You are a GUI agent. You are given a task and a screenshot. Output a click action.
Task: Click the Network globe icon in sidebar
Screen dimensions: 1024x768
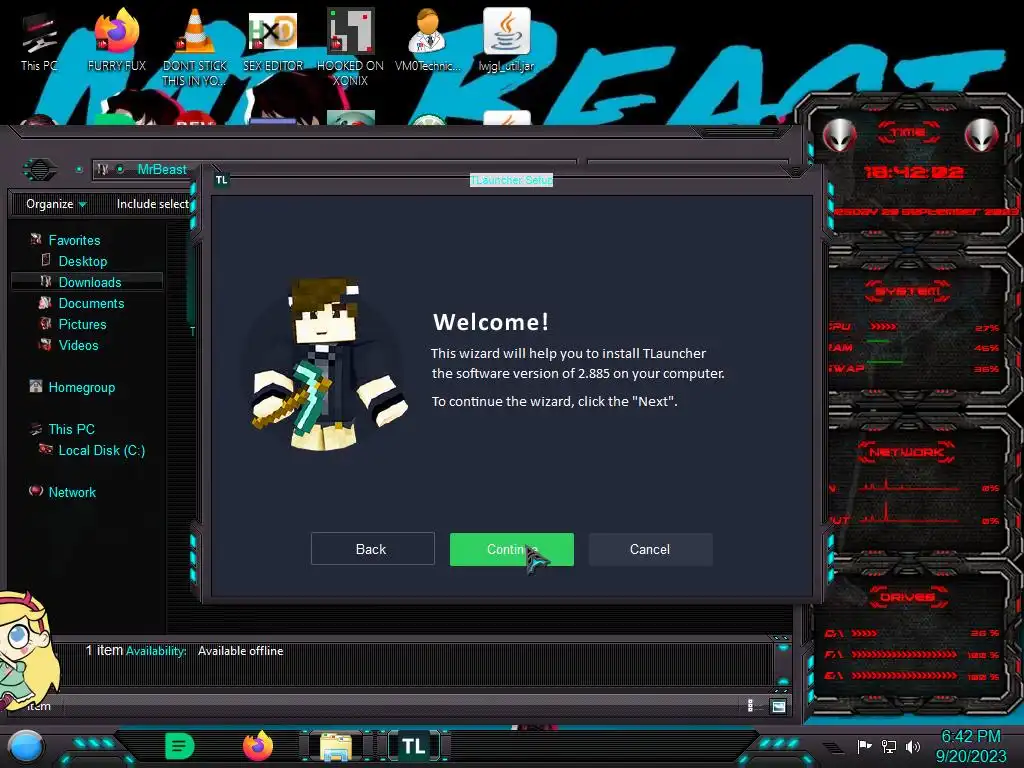pyautogui.click(x=36, y=490)
